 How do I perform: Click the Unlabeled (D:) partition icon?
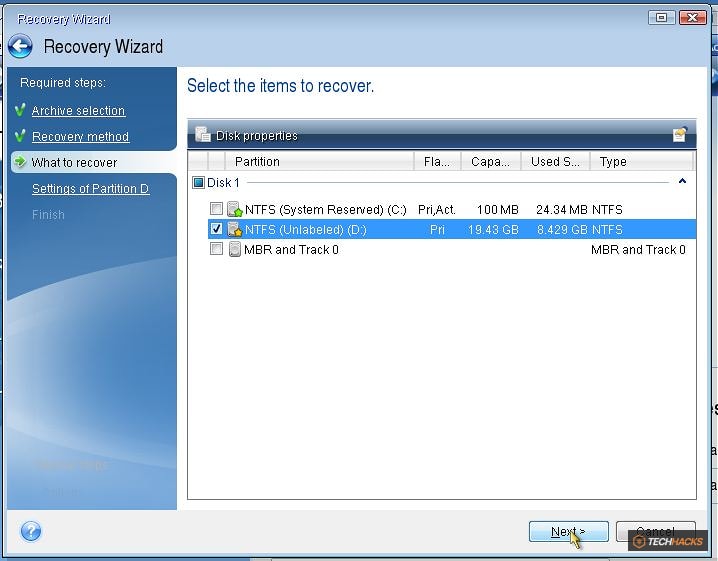coord(234,229)
